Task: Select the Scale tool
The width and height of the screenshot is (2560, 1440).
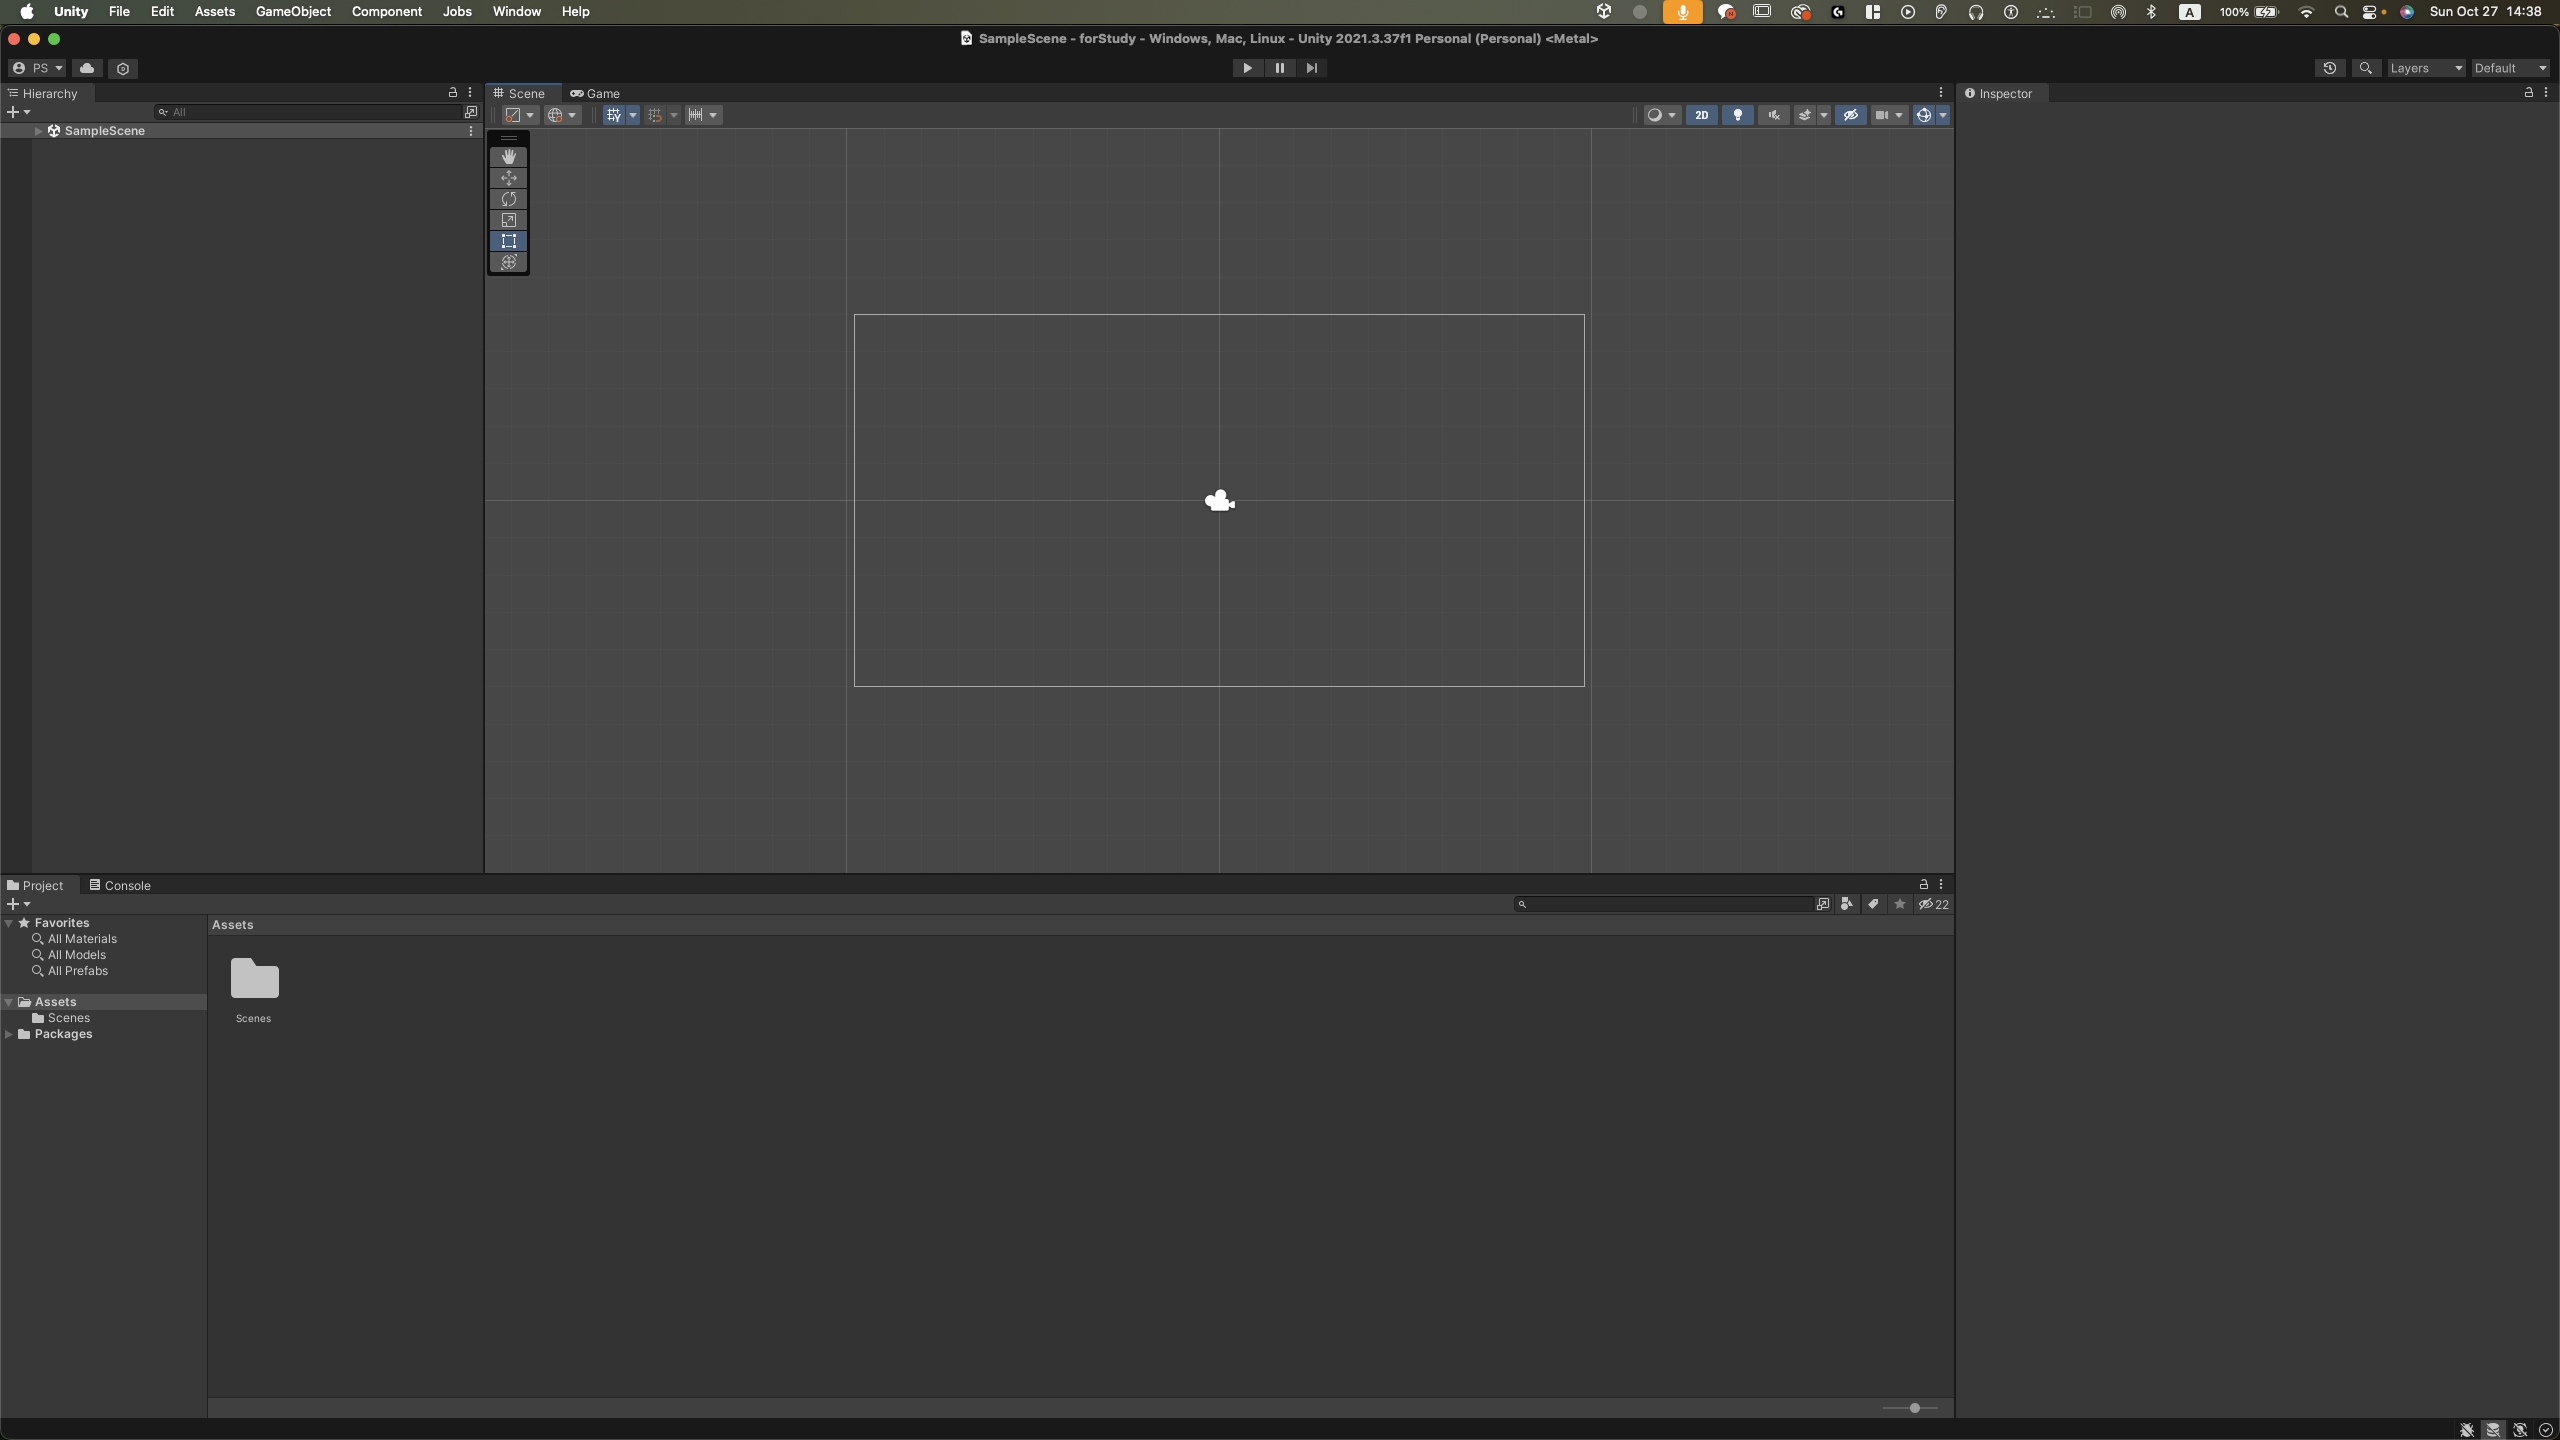Action: 508,220
